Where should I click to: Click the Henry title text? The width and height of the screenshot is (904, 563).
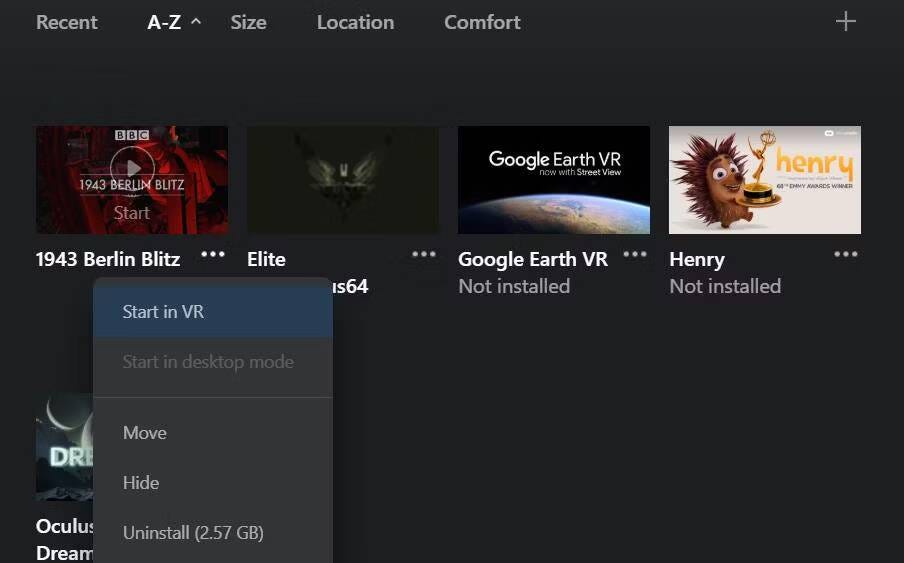(x=697, y=260)
